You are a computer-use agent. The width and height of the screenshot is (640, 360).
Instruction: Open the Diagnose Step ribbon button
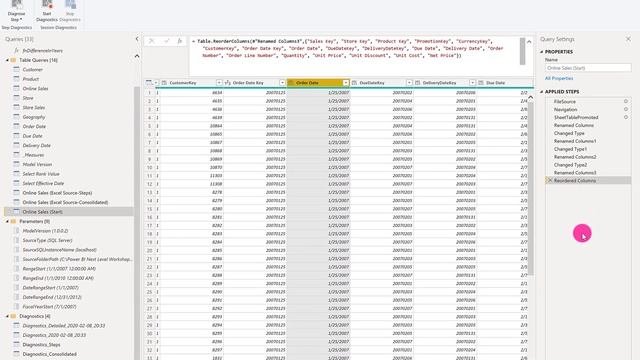tap(16, 11)
